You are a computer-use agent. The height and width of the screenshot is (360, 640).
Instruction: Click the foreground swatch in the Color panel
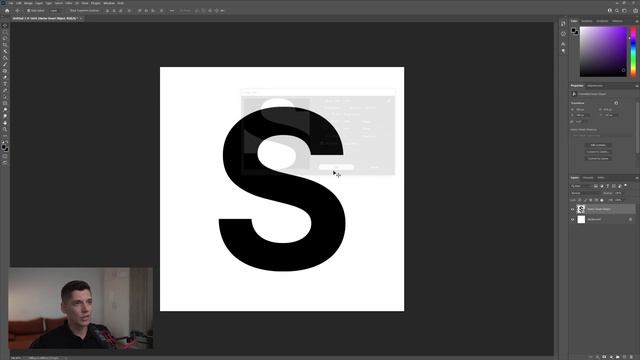[x=573, y=30]
